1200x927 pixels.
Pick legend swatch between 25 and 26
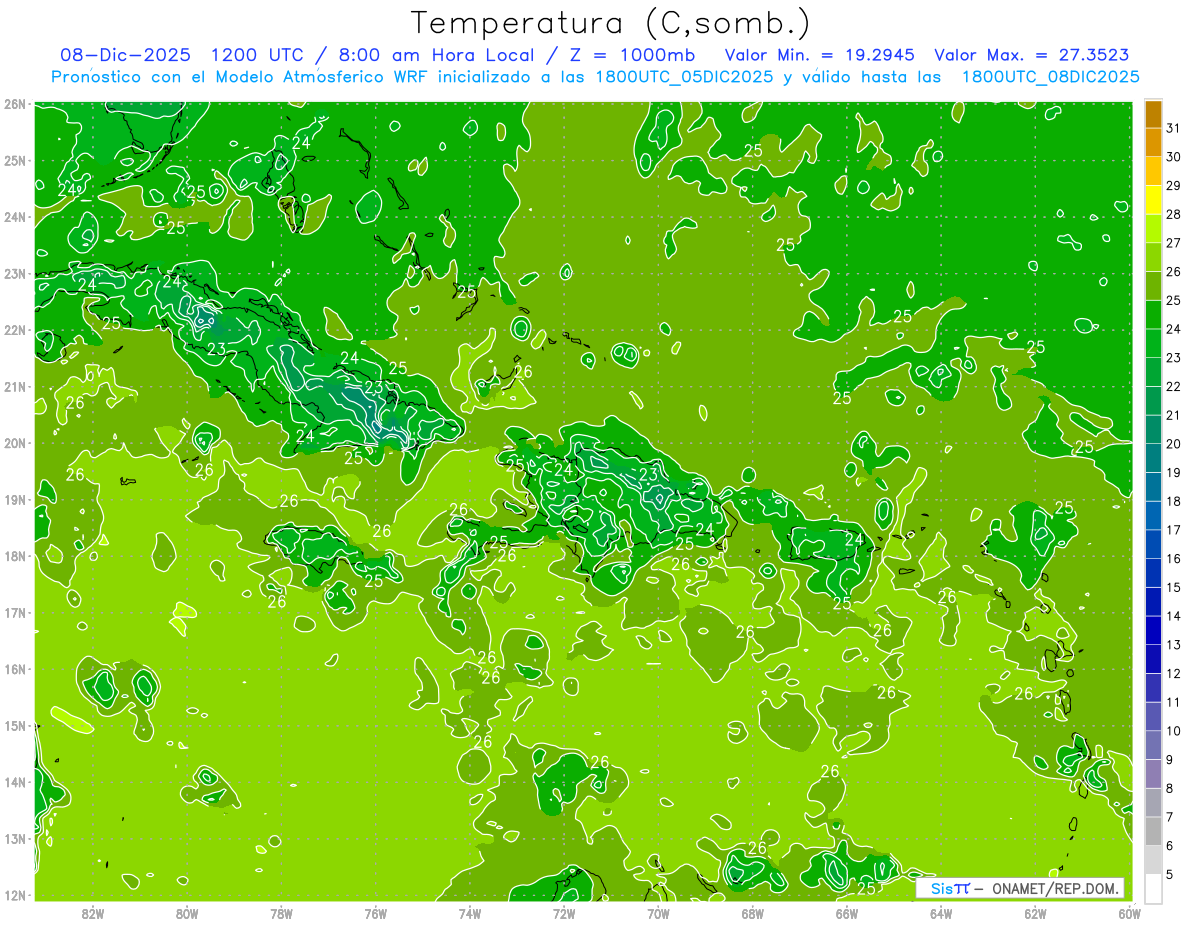[x=1153, y=286]
